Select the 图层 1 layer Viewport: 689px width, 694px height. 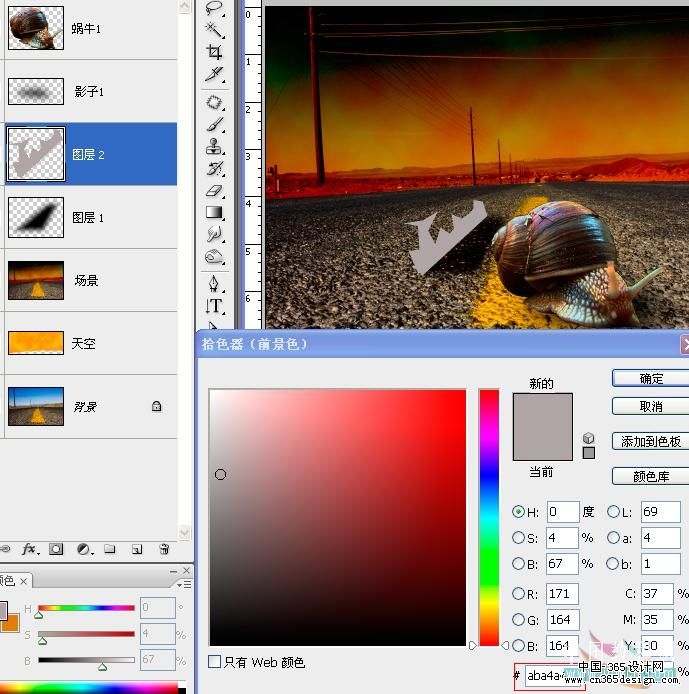pyautogui.click(x=91, y=217)
